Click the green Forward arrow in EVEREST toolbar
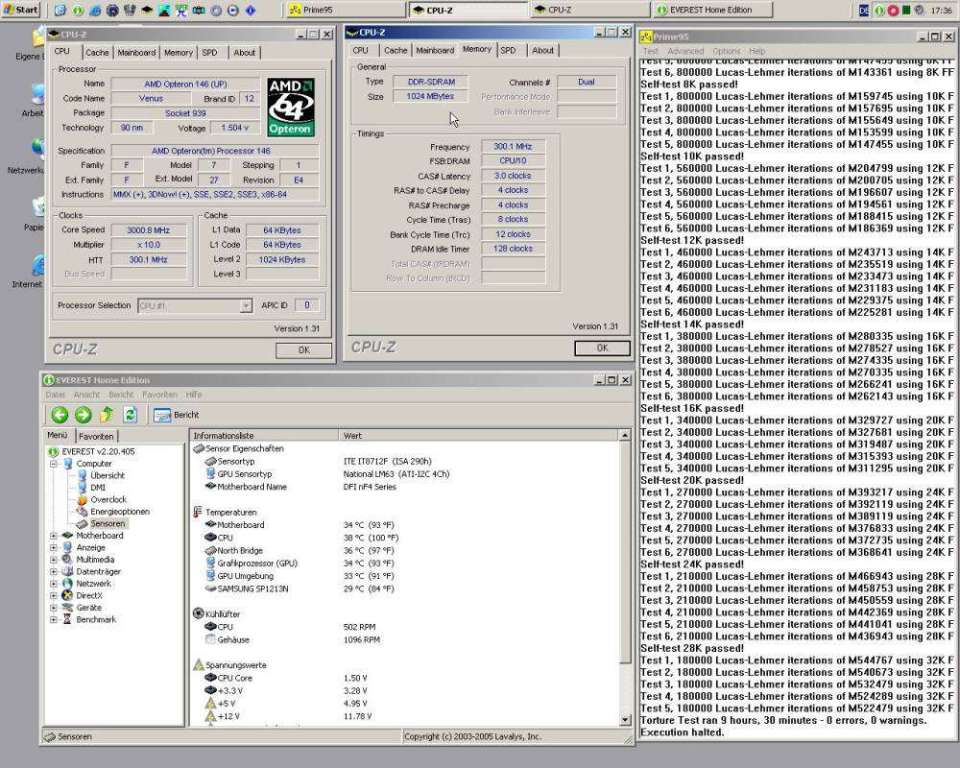 click(x=83, y=415)
